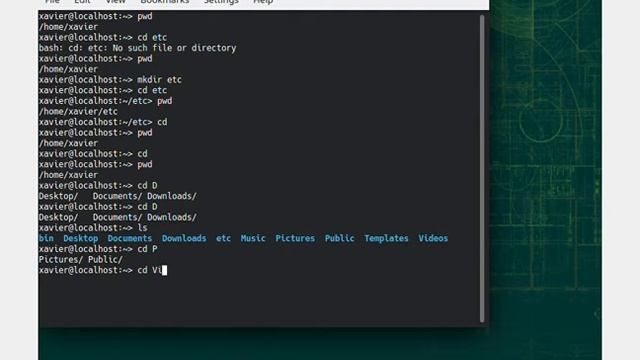Click the blue 'Videos' entry in ls output
640x360 pixels.
coord(433,238)
